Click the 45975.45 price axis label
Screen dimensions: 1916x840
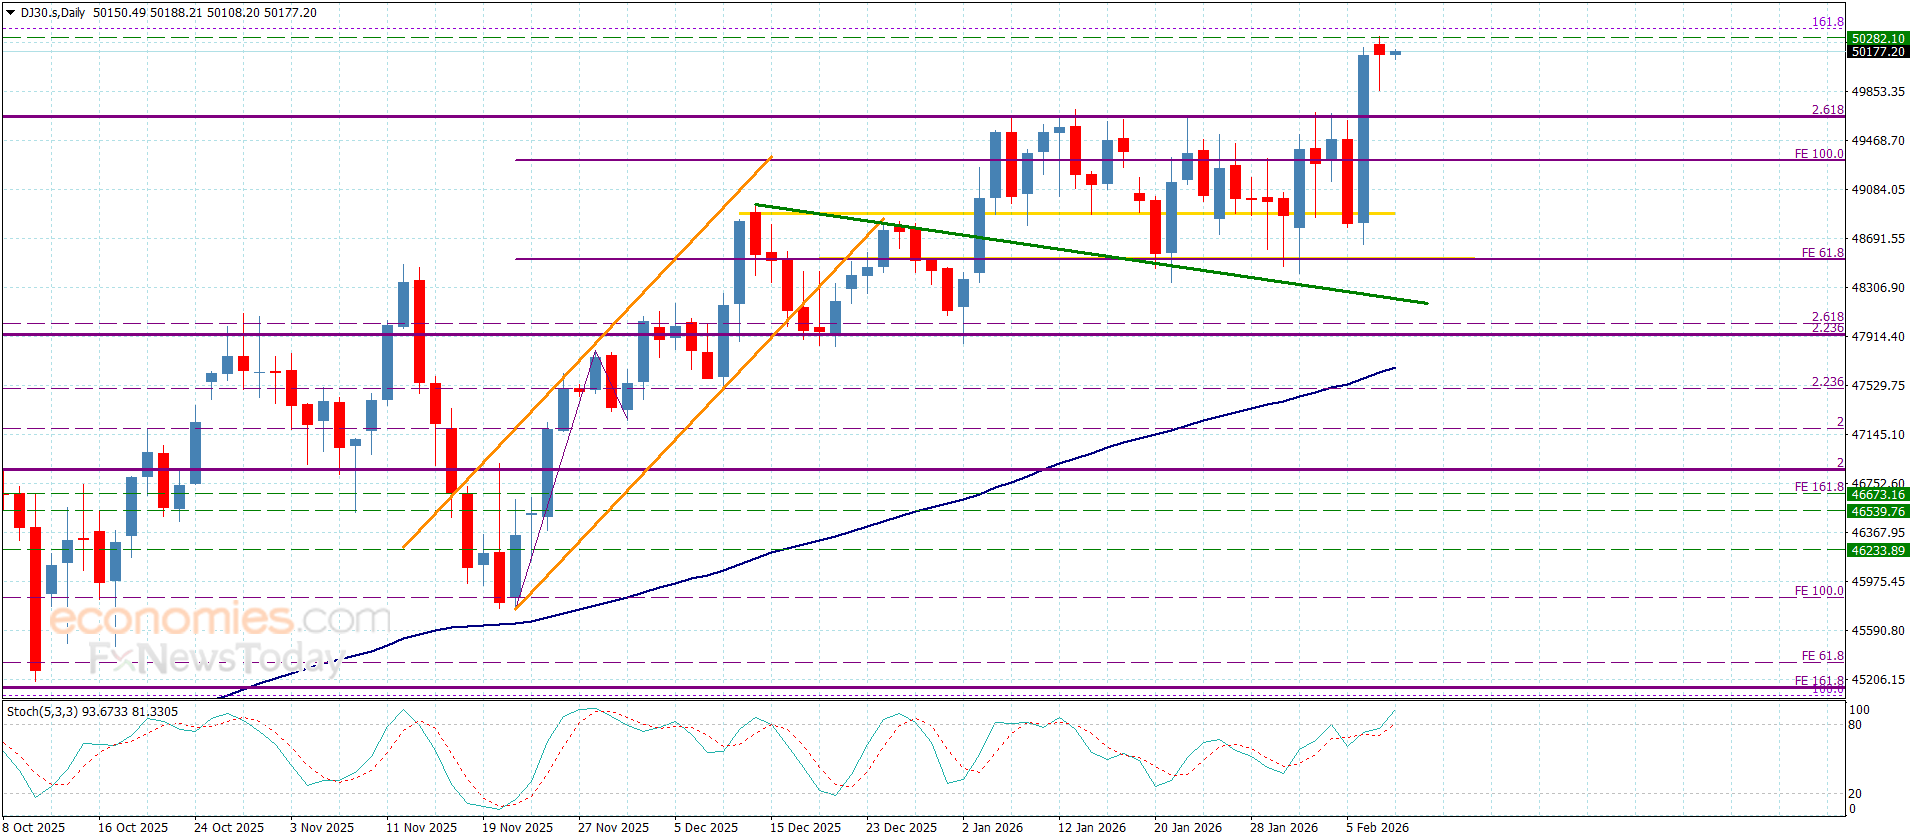1878,582
